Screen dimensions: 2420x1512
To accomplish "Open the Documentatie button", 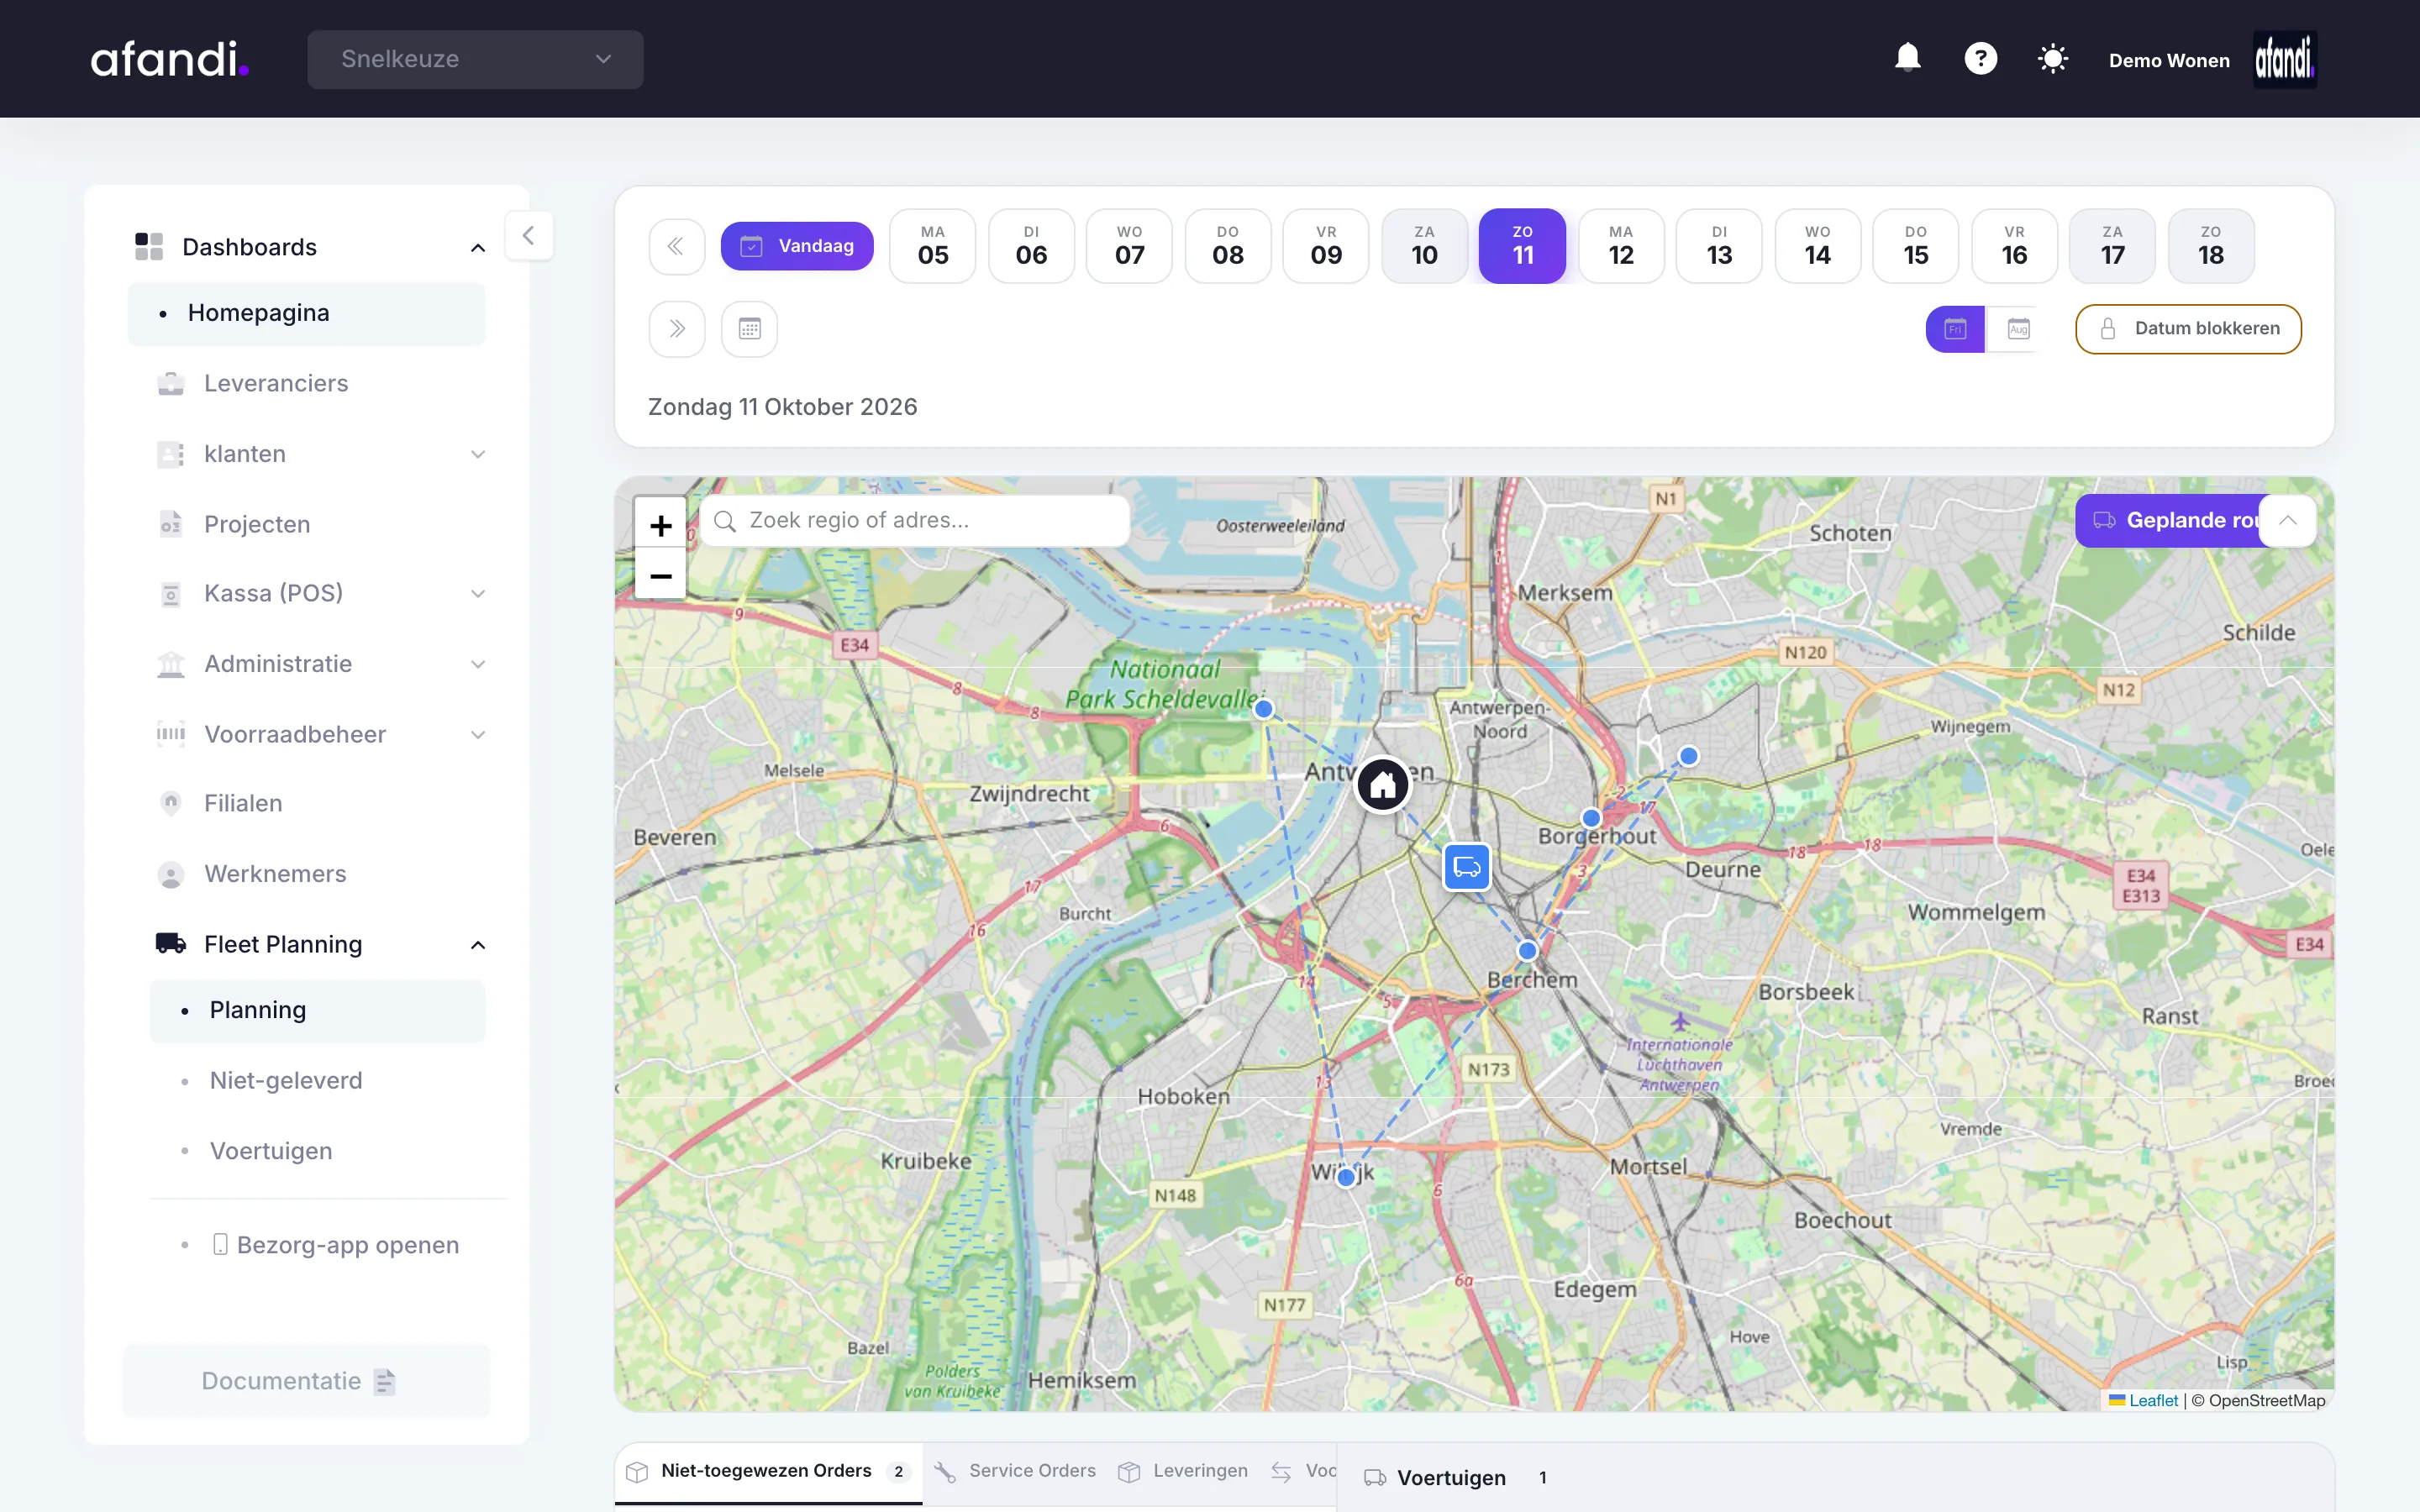I will click(x=307, y=1381).
